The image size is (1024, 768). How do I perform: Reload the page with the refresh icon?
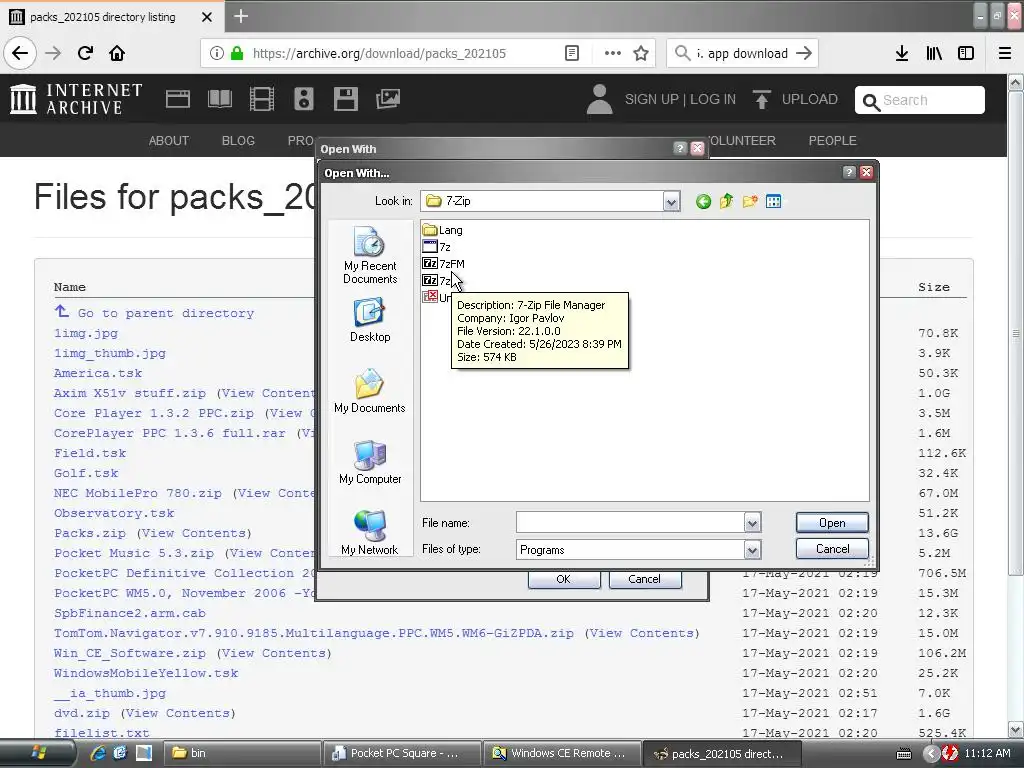[x=85, y=53]
